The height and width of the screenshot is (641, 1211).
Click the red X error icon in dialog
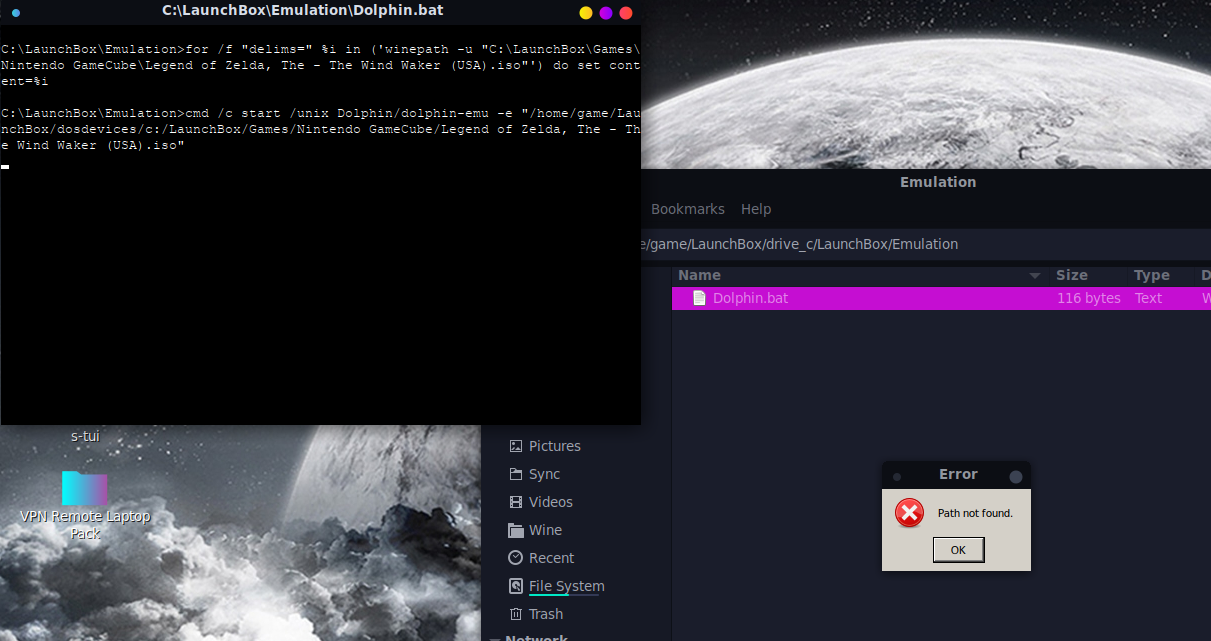[x=909, y=513]
